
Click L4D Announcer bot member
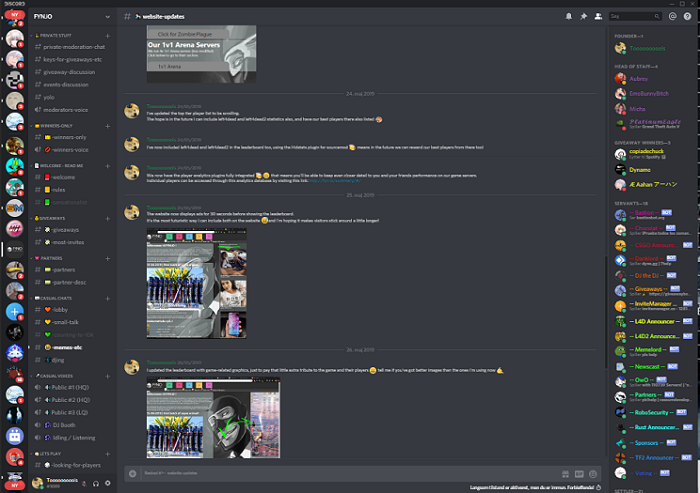[x=654, y=322]
